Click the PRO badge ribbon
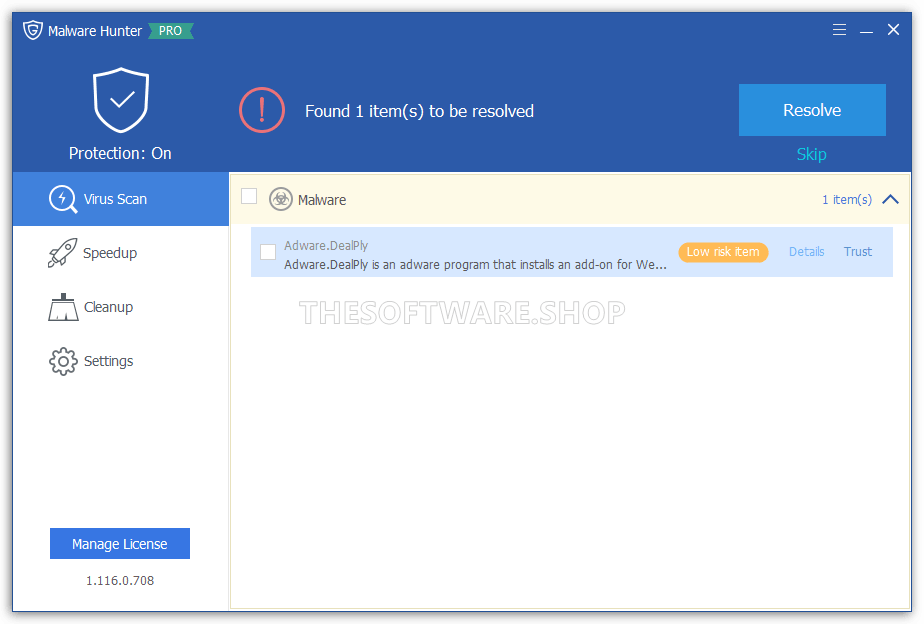Screen dimensions: 924x624 [170, 31]
